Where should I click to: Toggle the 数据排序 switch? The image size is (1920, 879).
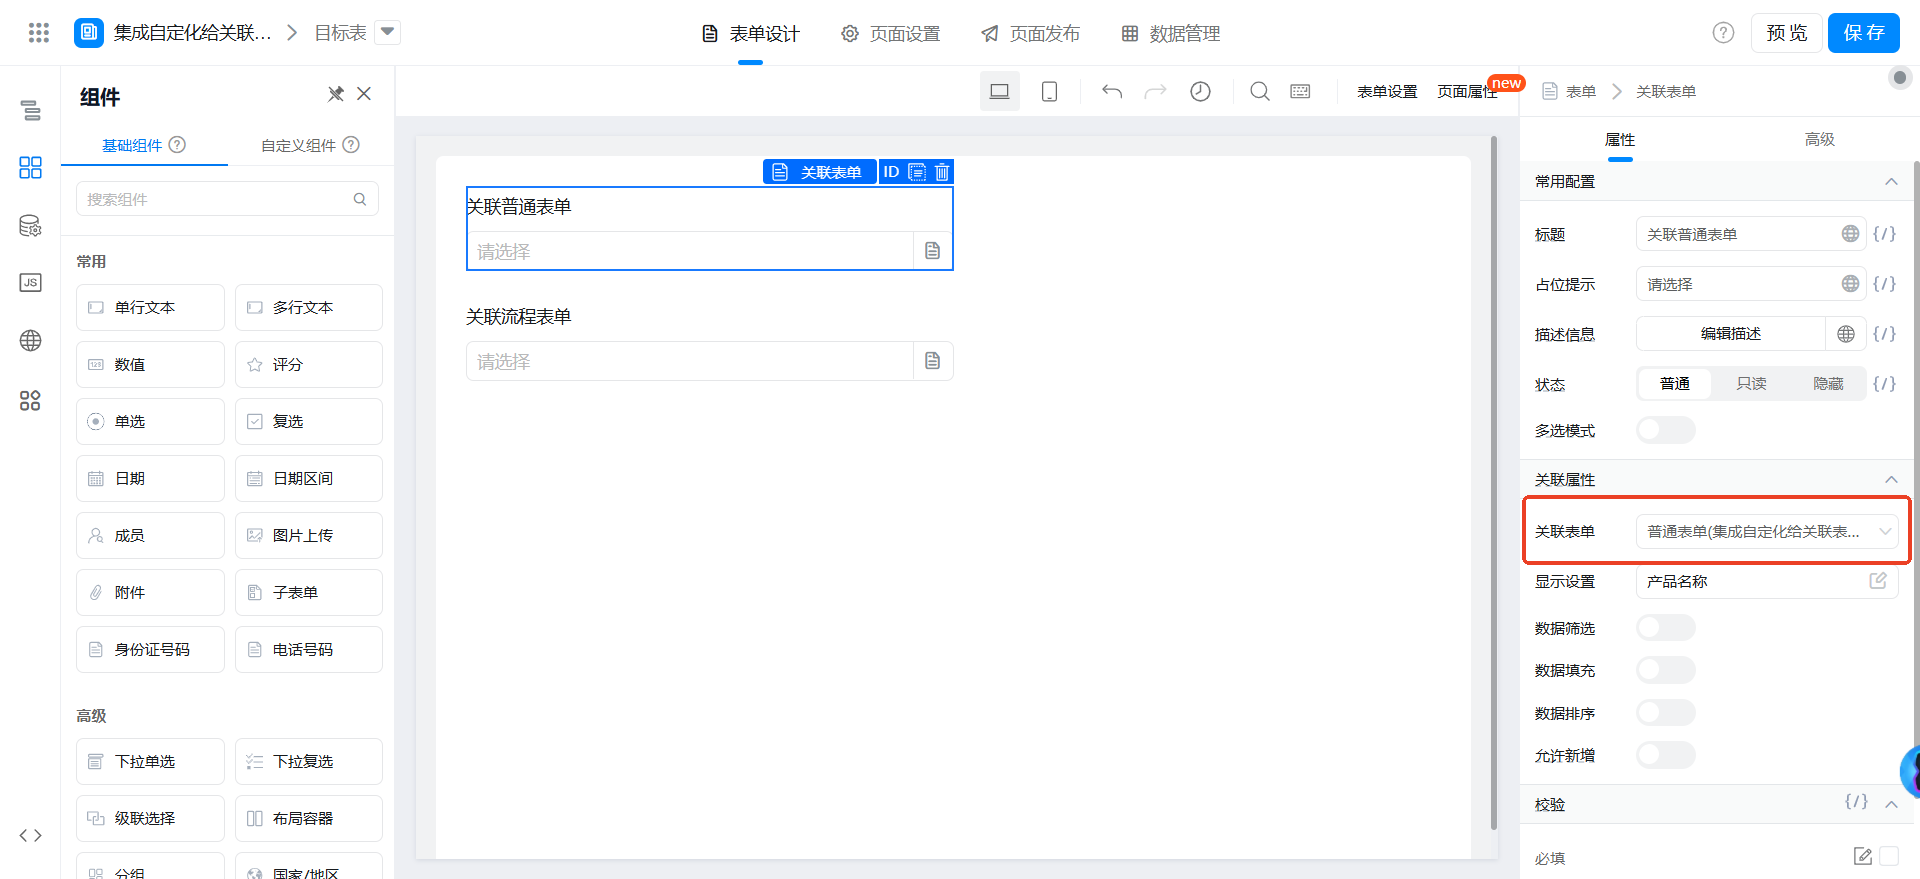coord(1666,712)
